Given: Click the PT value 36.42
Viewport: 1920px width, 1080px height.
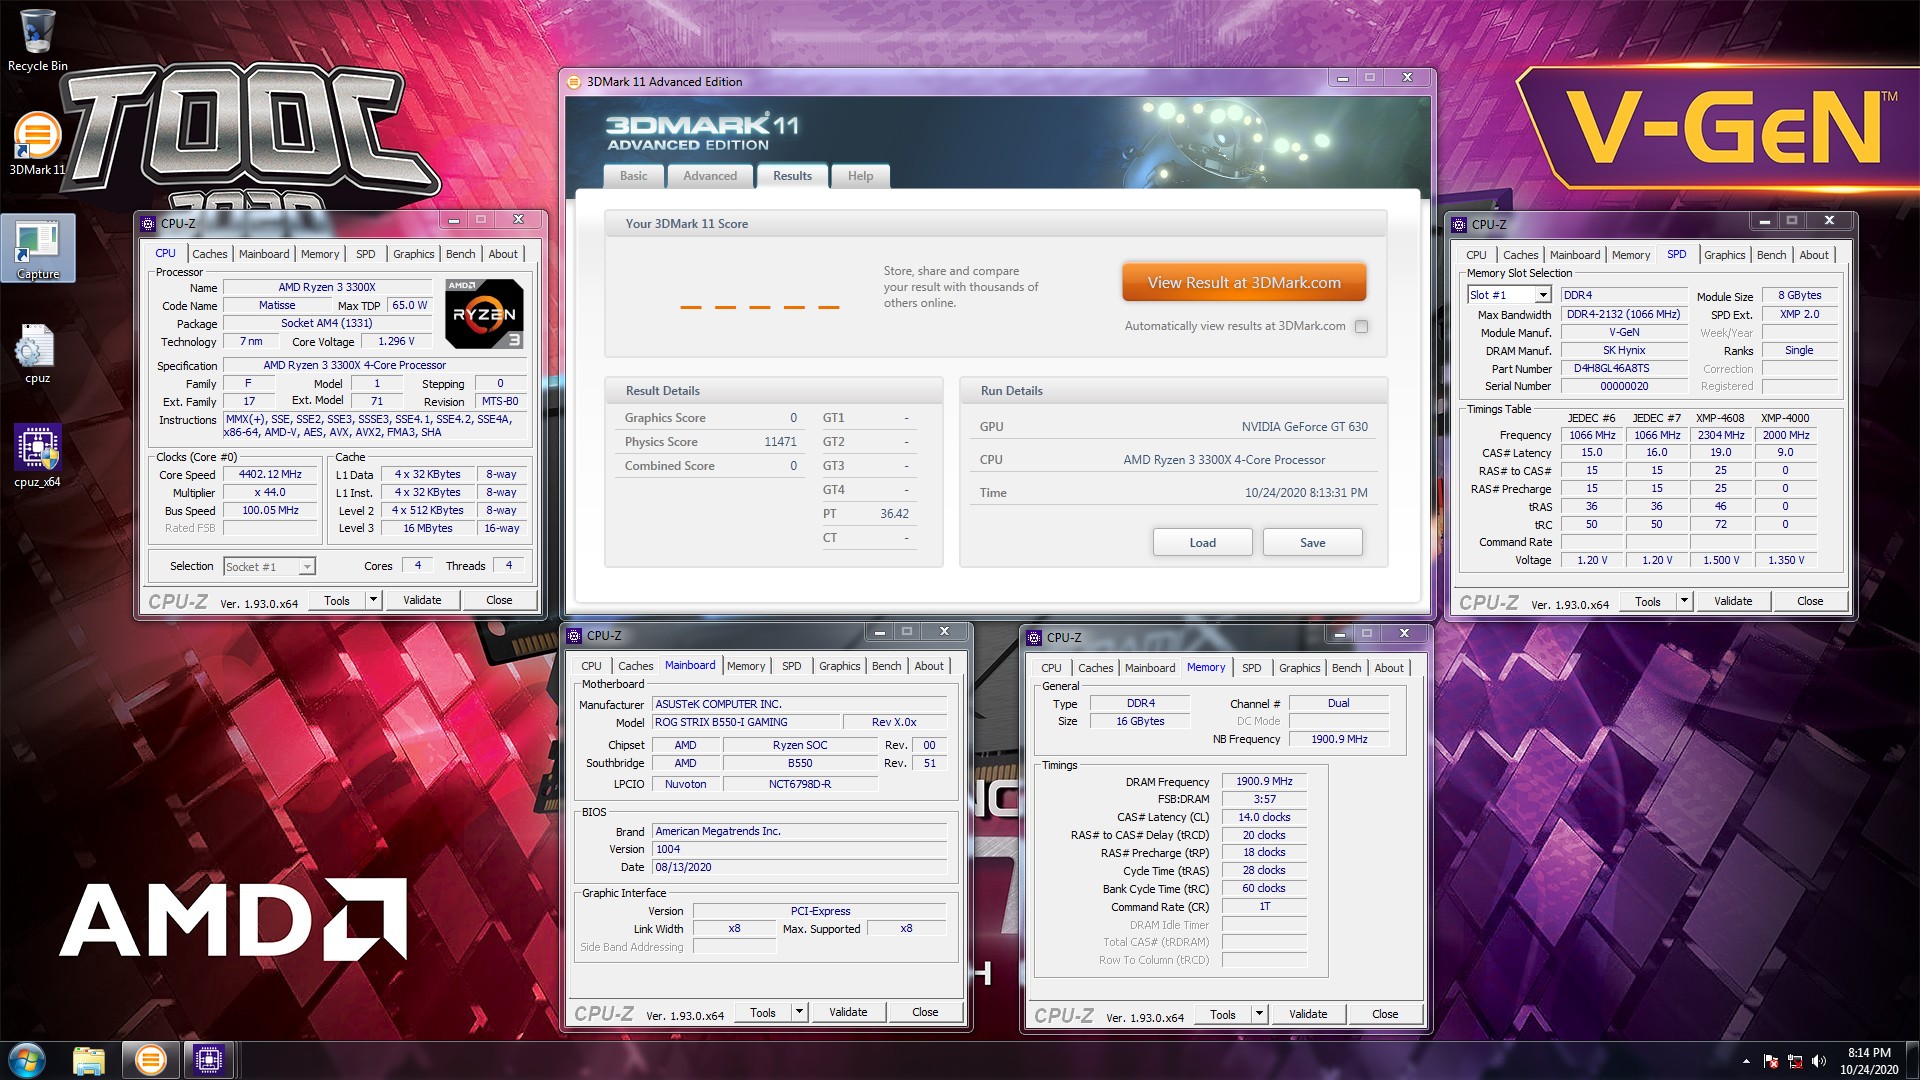Looking at the screenshot, I should click(894, 514).
